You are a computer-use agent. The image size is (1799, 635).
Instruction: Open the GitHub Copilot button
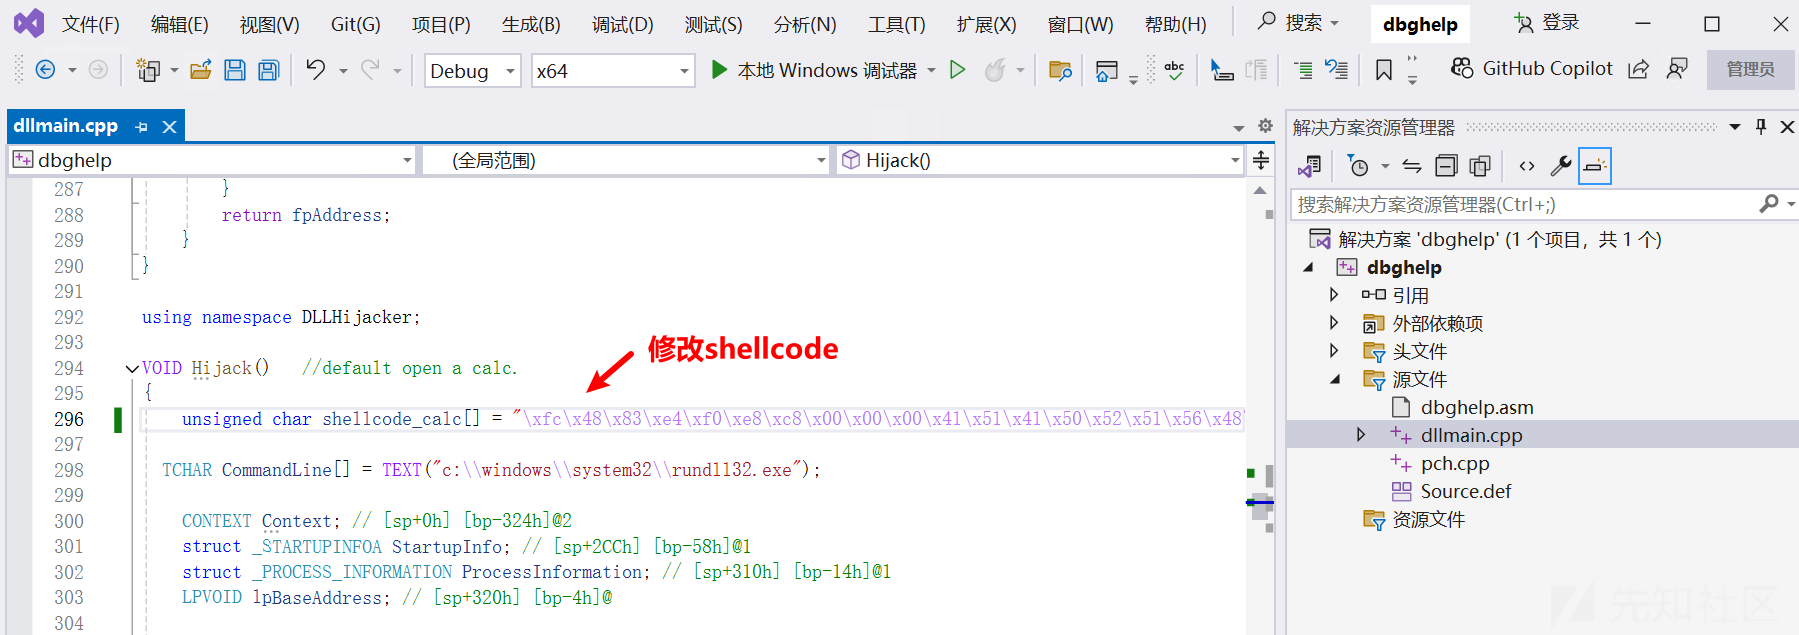[x=1532, y=69]
